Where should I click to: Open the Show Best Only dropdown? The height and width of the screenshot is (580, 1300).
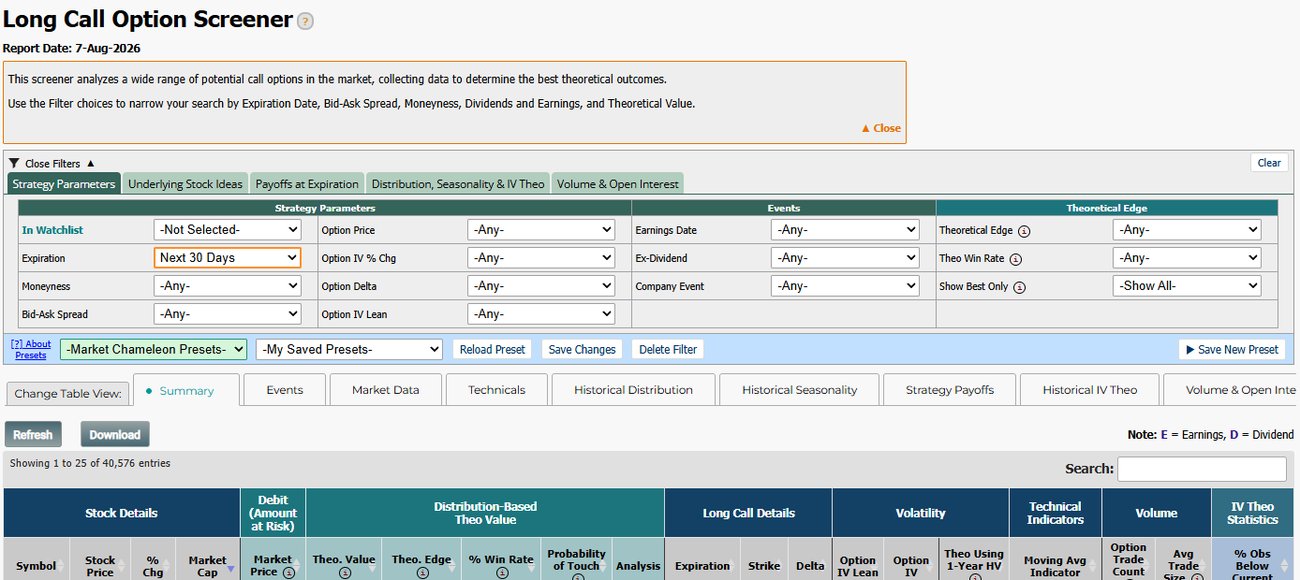[1187, 286]
